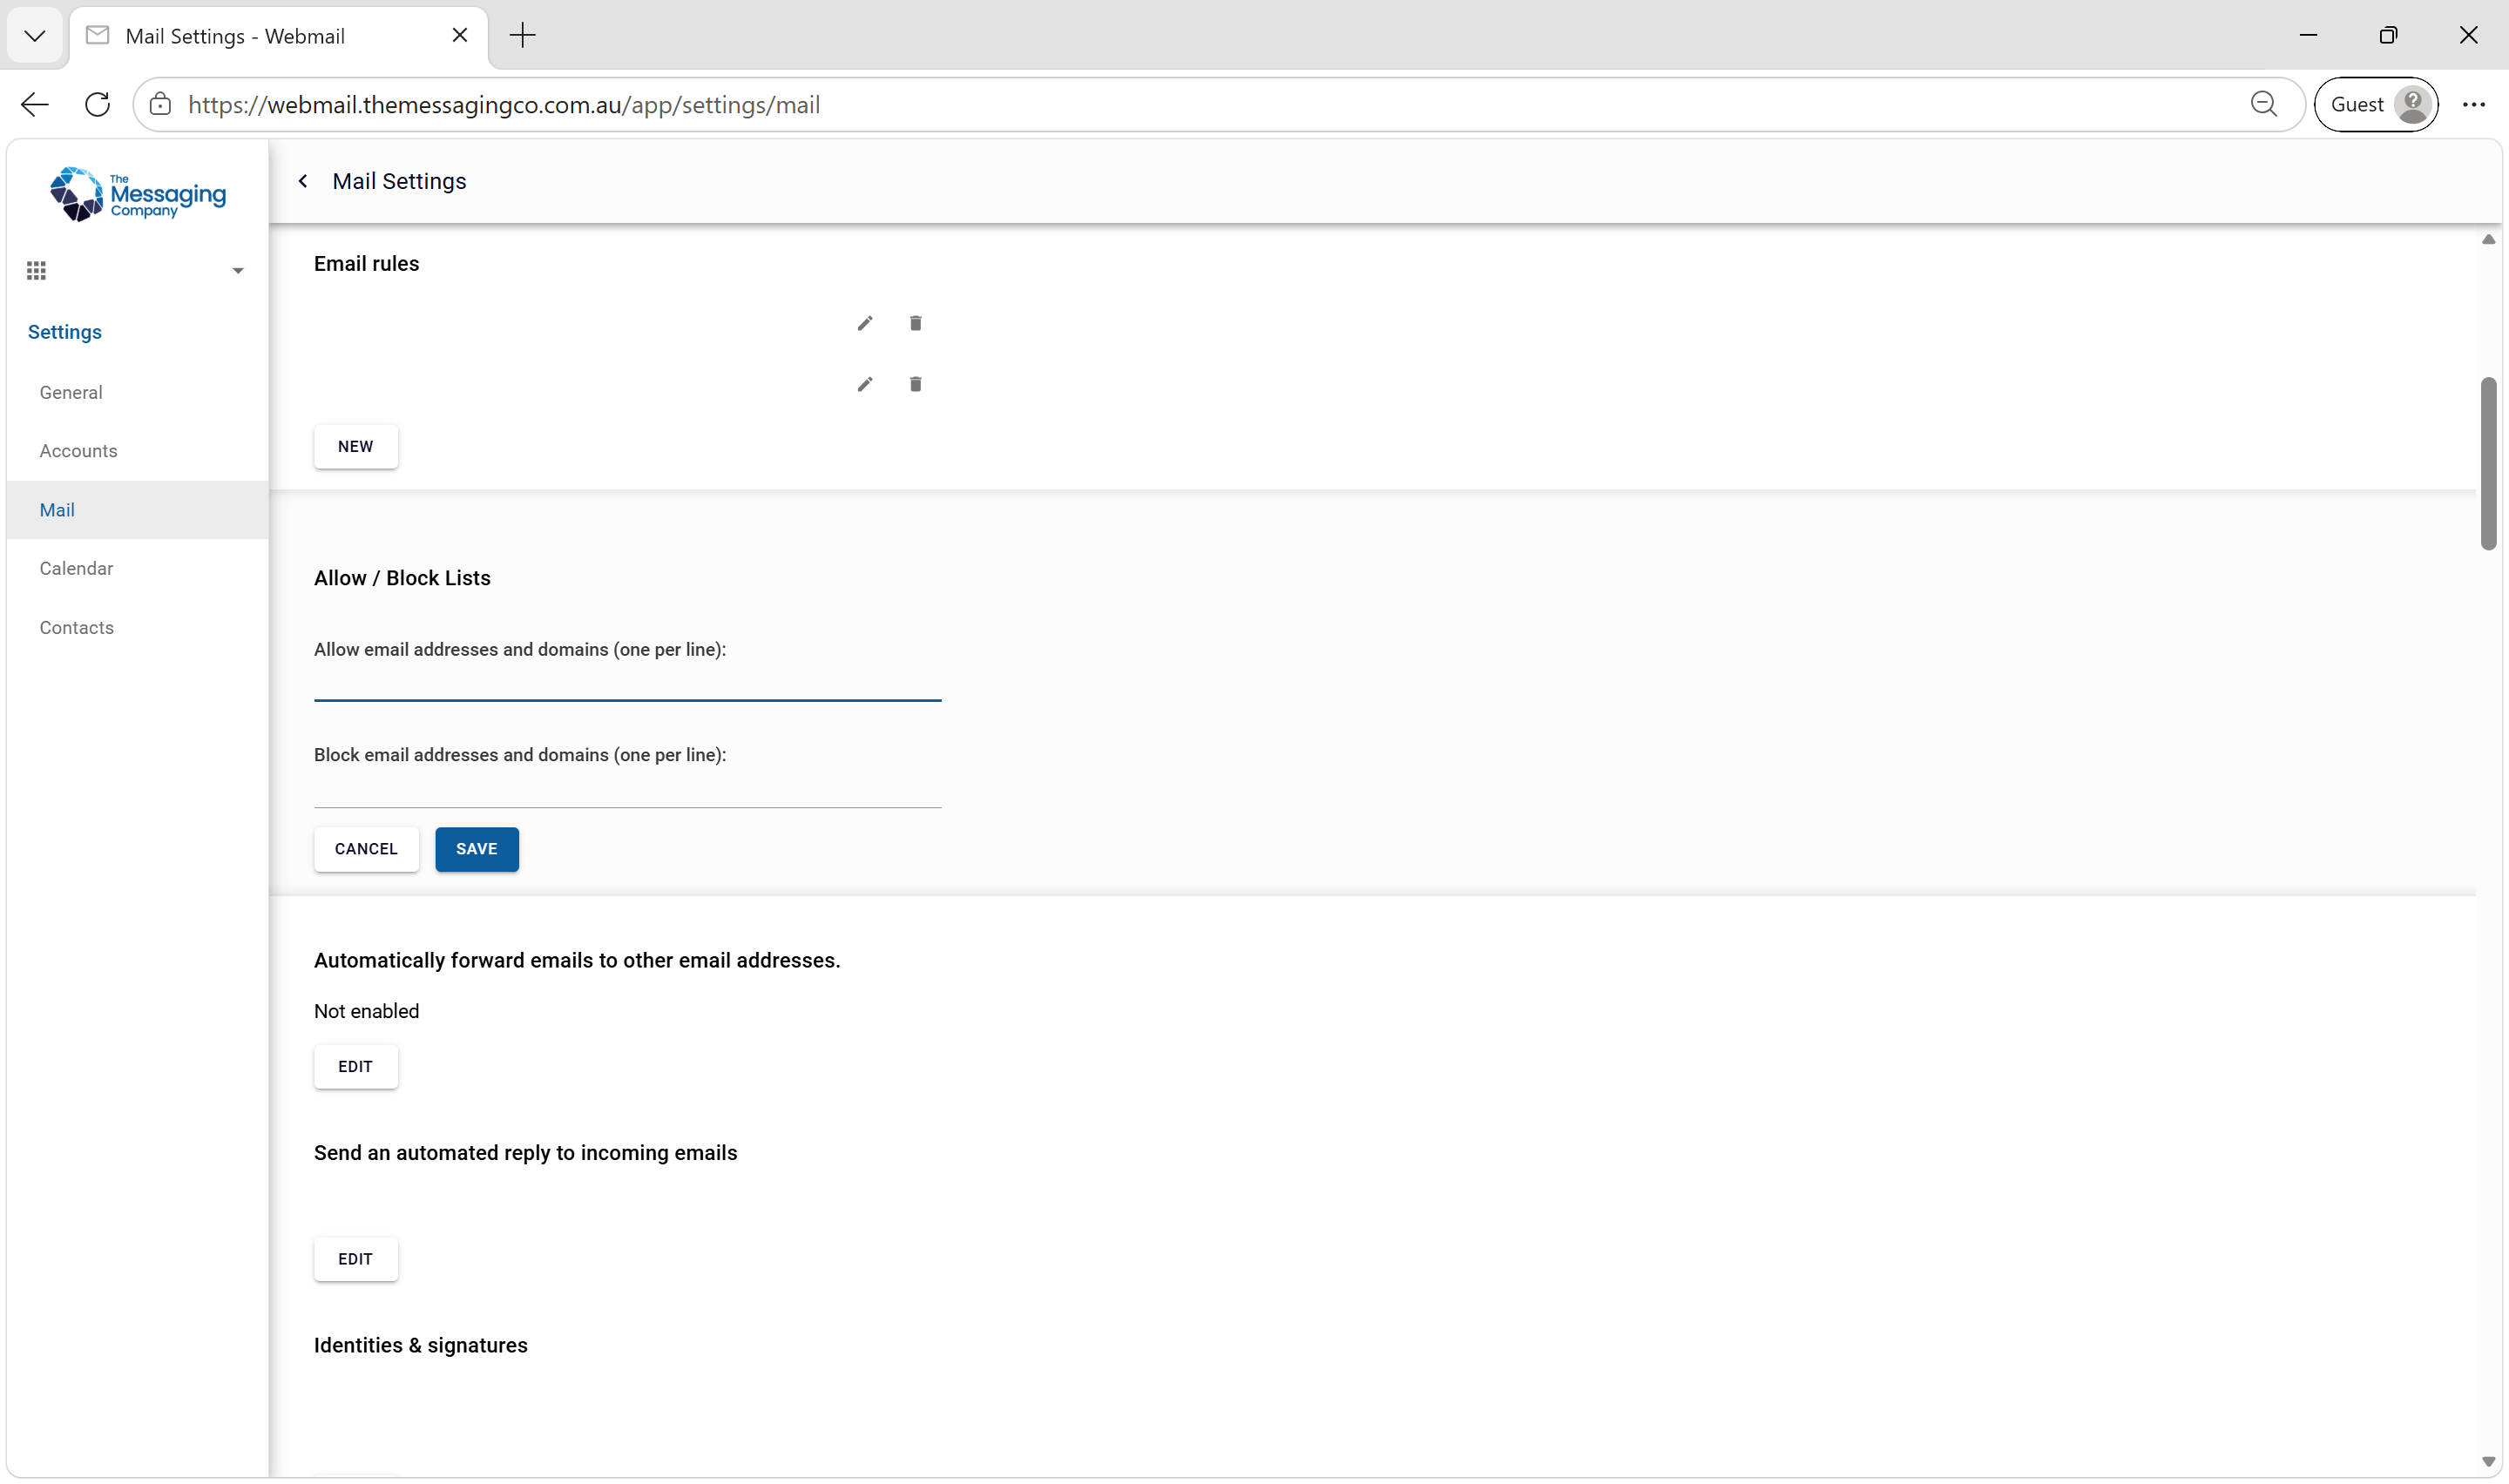2509x1484 pixels.
Task: Open the Guest profile button
Action: point(2376,105)
